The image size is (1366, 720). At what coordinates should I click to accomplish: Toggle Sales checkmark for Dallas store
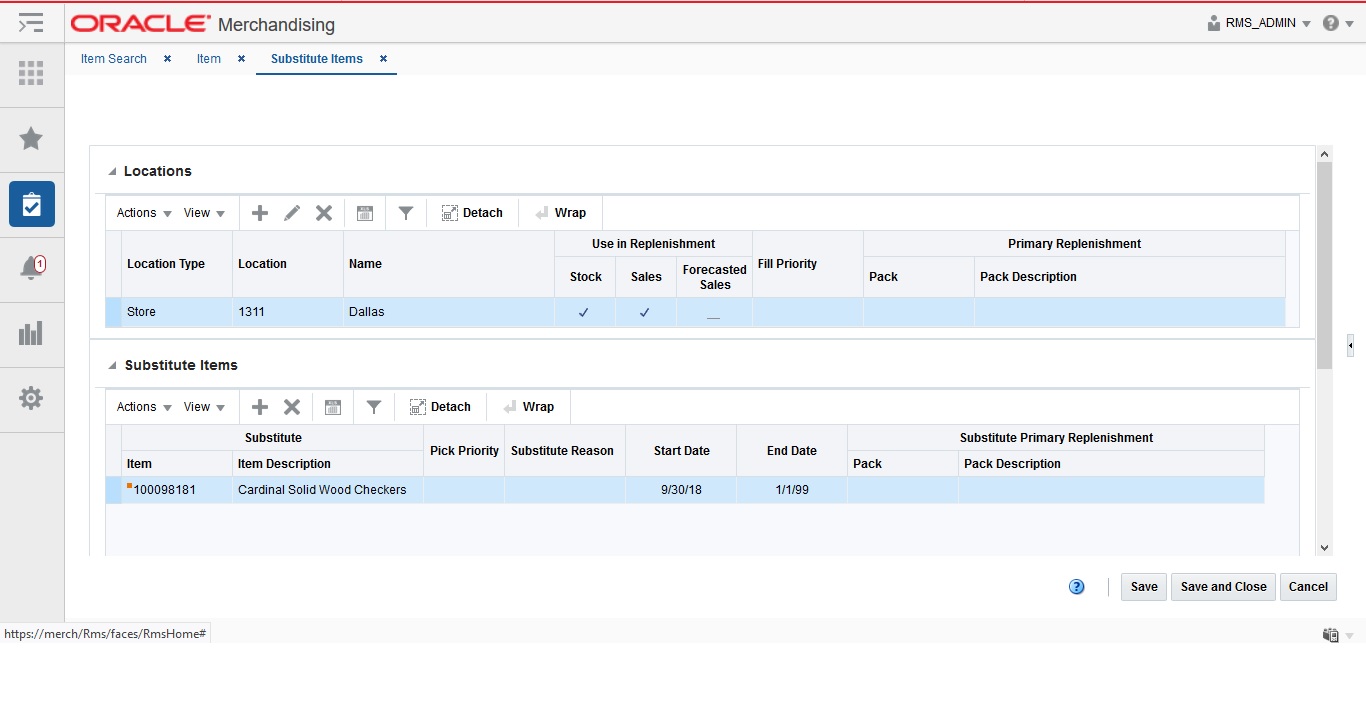click(645, 312)
